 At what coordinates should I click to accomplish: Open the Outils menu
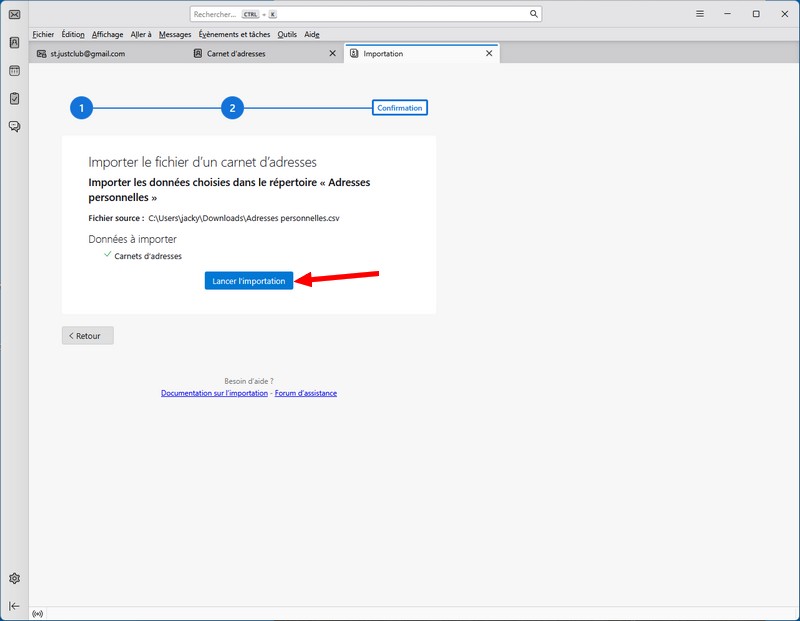point(287,34)
